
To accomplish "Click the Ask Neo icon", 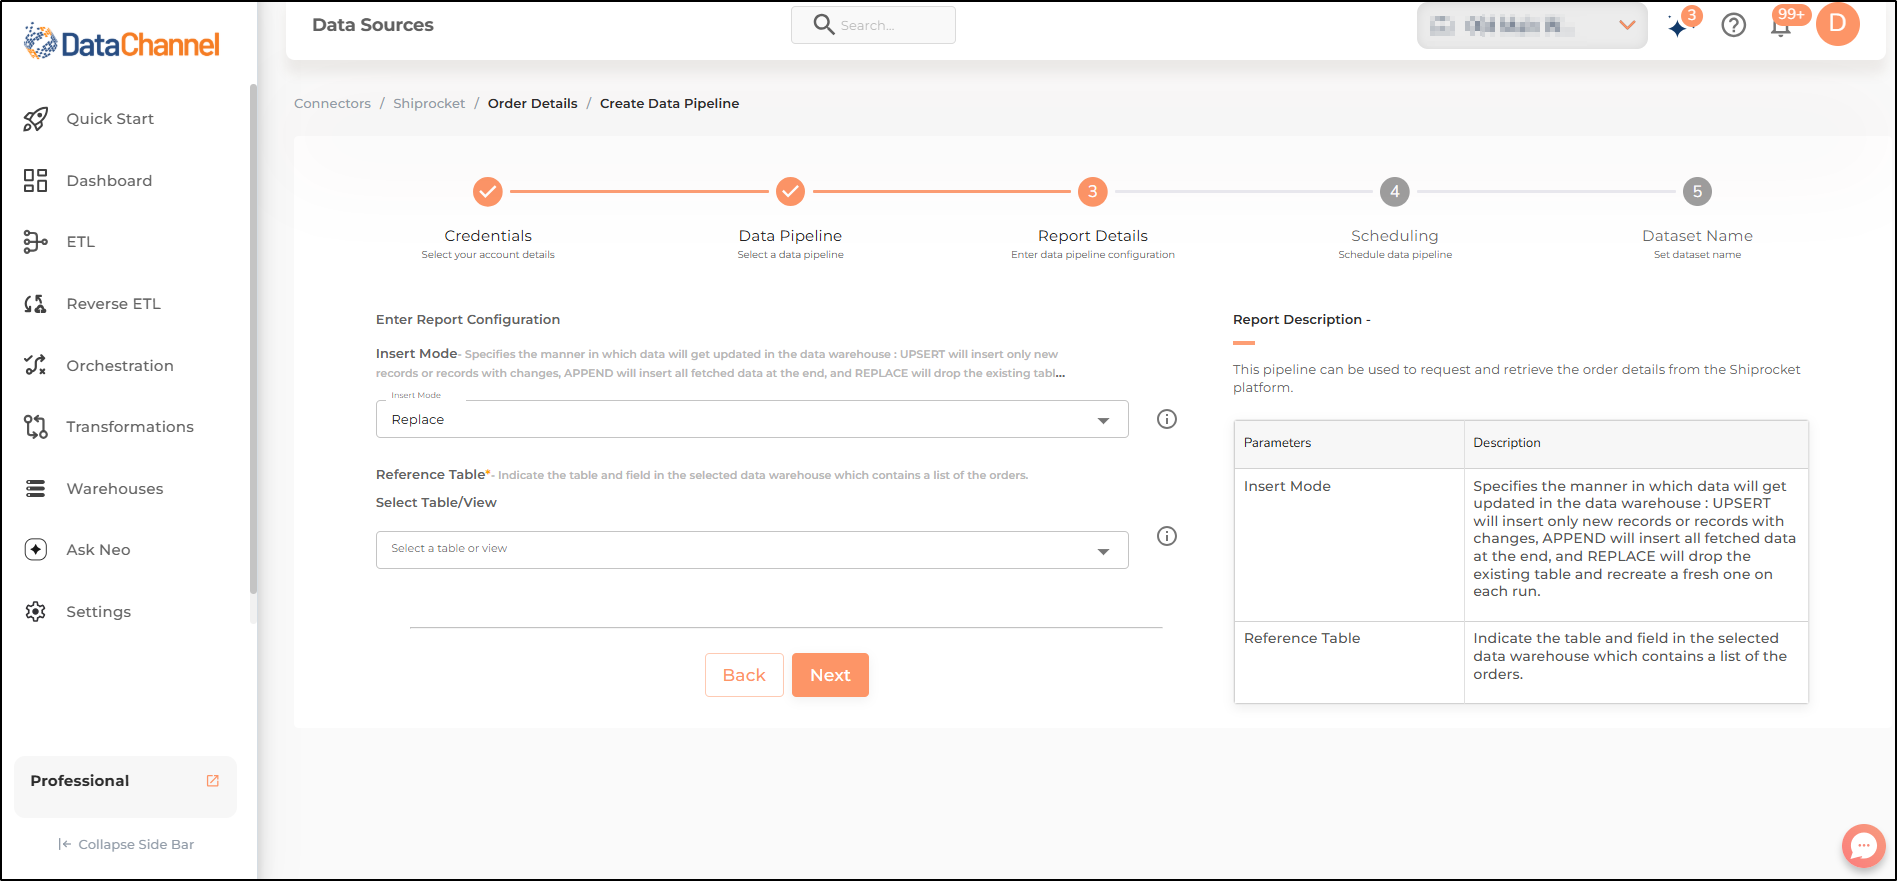I will click(x=36, y=550).
